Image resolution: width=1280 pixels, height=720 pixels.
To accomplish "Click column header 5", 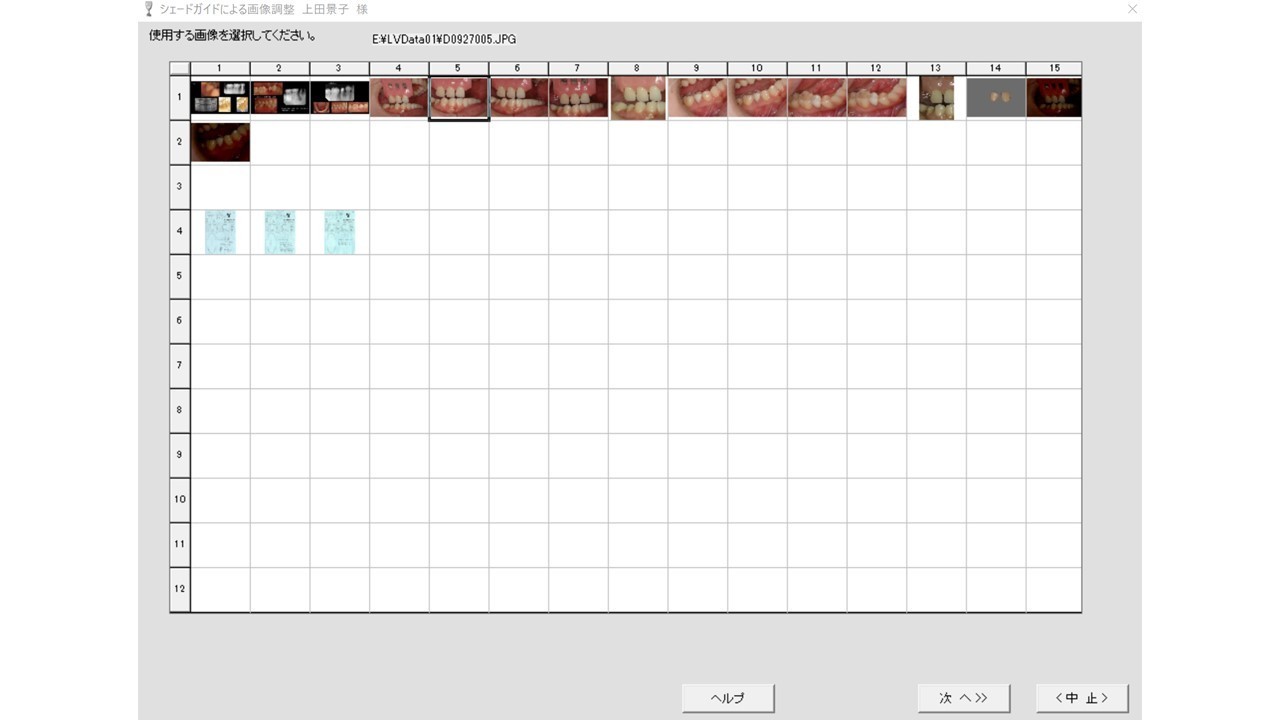I will pos(459,68).
